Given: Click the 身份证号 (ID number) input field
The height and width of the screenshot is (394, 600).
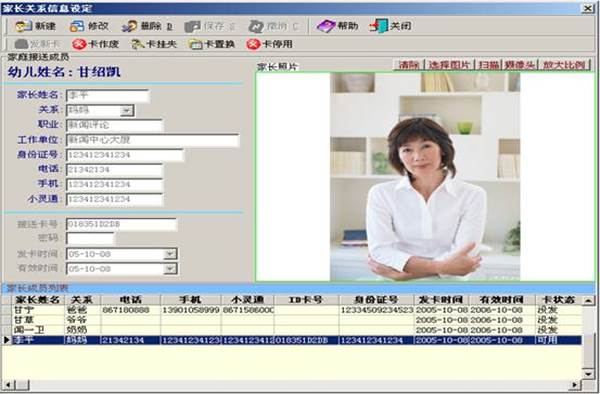Looking at the screenshot, I should point(125,155).
